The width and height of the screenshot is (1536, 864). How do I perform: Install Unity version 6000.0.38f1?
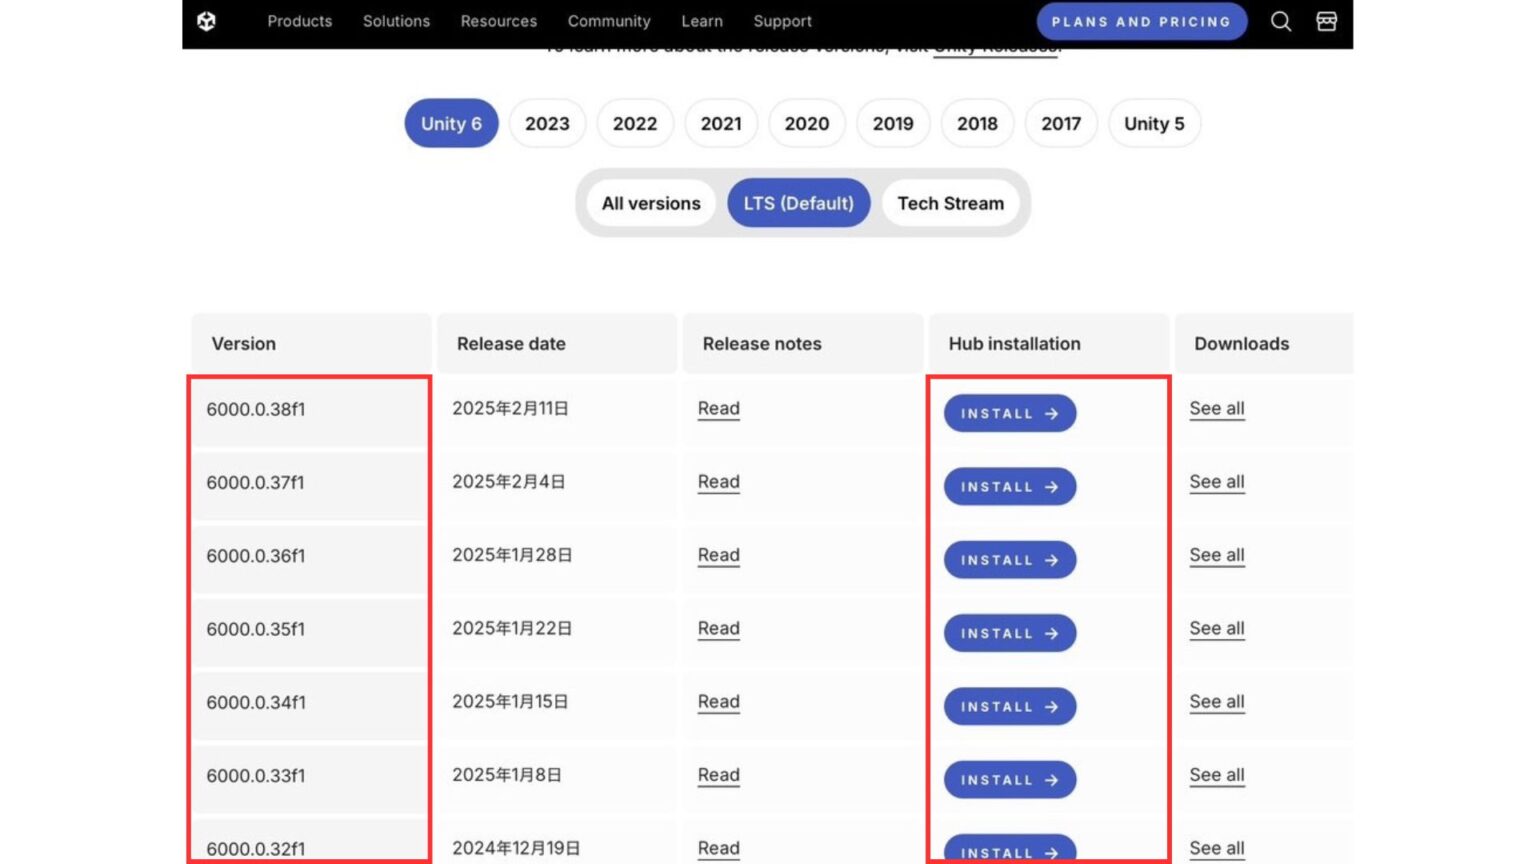[1009, 413]
